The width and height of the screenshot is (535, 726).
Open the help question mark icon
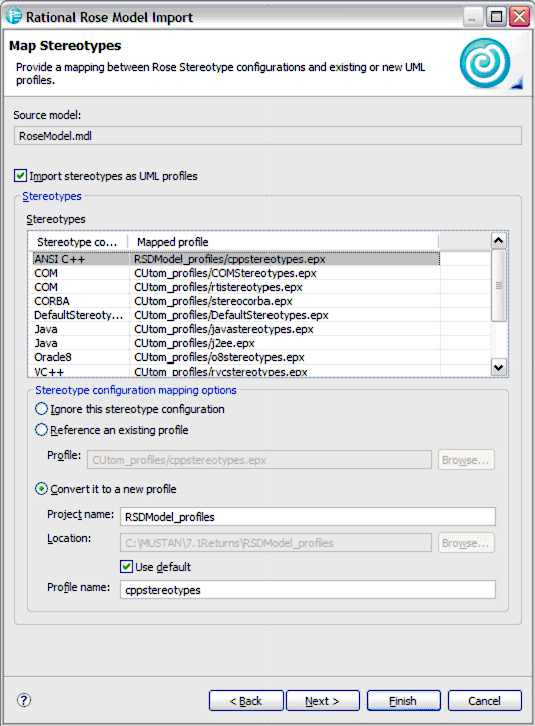pos(24,700)
